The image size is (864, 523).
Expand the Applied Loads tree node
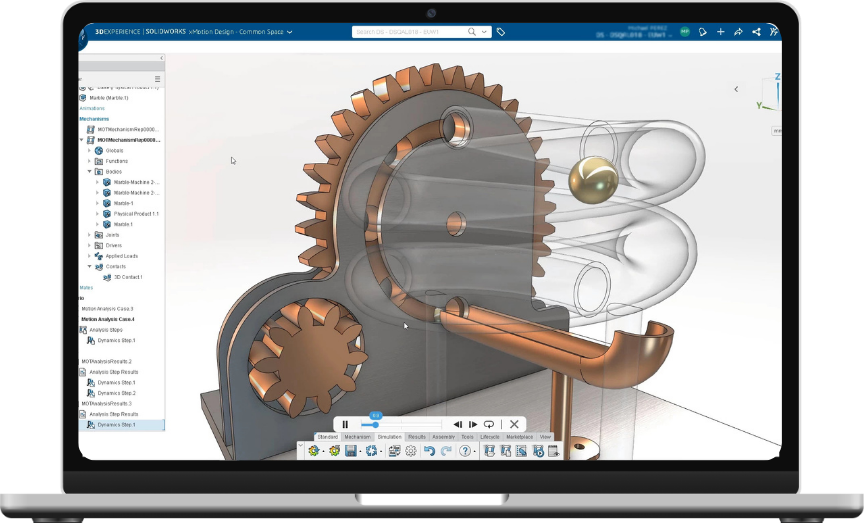click(89, 256)
